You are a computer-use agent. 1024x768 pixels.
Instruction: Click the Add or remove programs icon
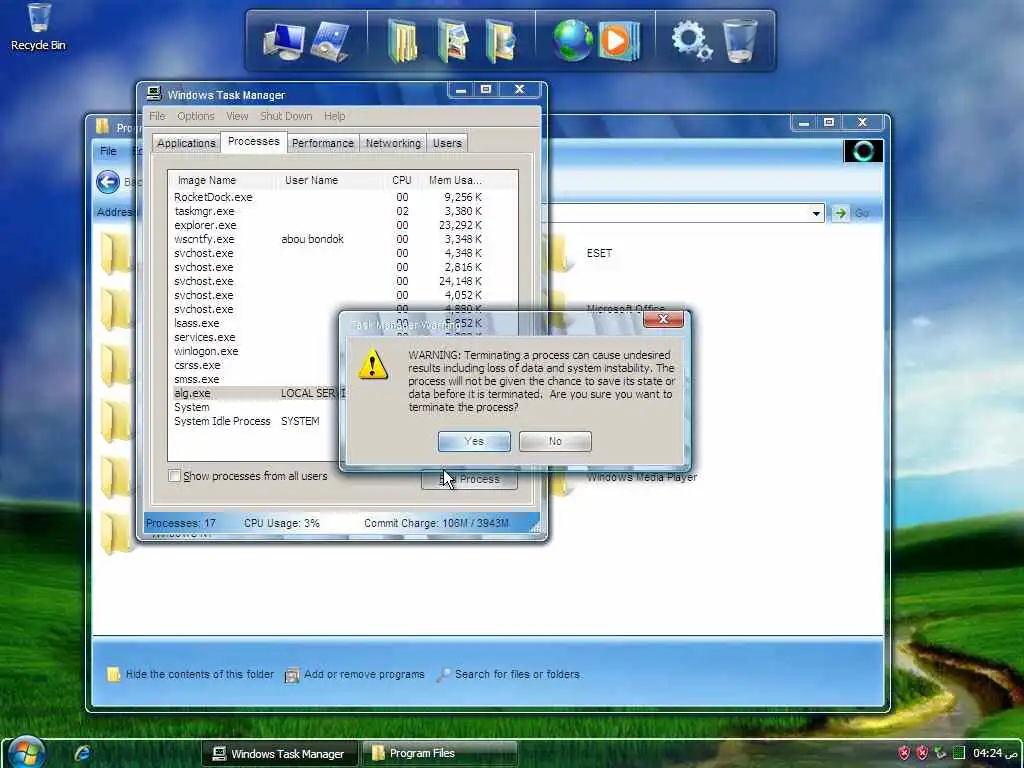pyautogui.click(x=292, y=675)
